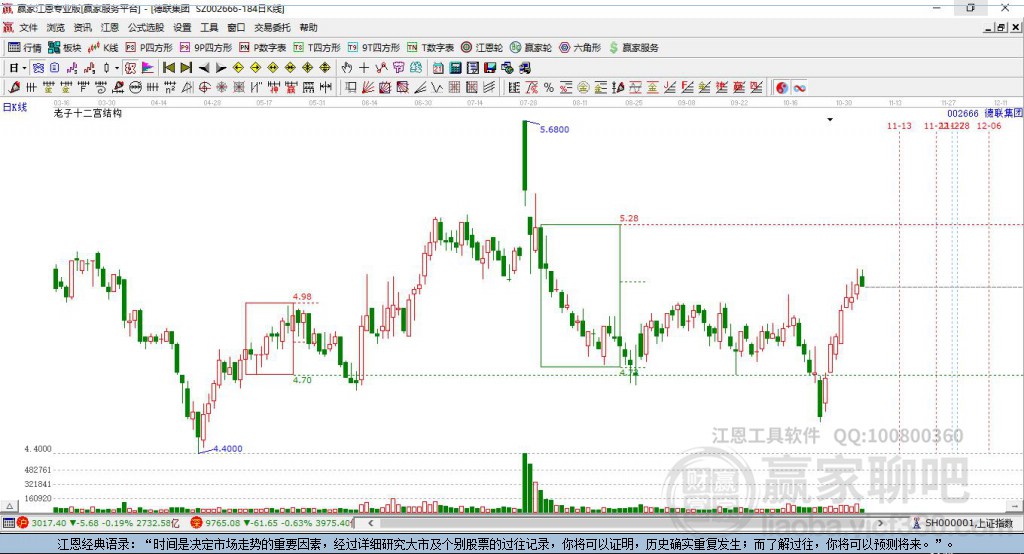Click the horizontal scrollbar left arrow
This screenshot has height=554, width=1024.
point(370,523)
